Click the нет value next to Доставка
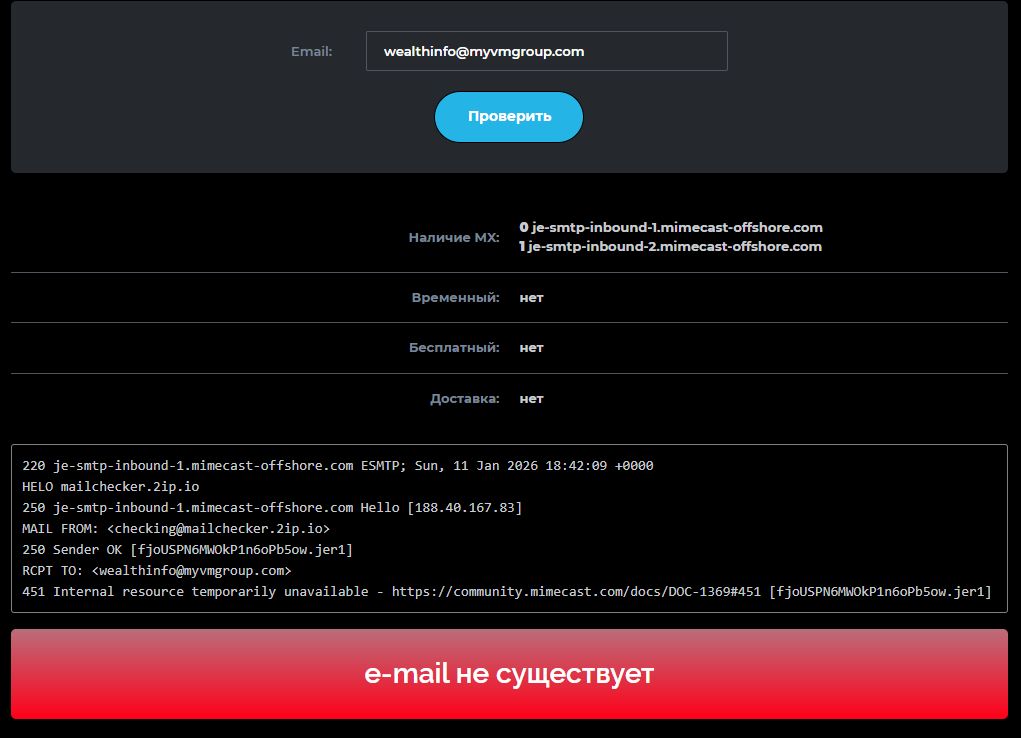 point(531,398)
